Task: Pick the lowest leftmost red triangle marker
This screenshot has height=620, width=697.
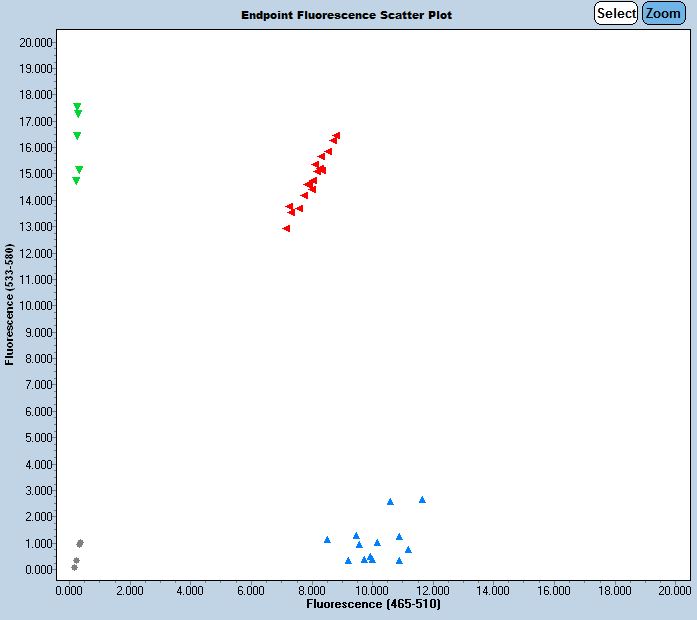Action: (x=286, y=228)
